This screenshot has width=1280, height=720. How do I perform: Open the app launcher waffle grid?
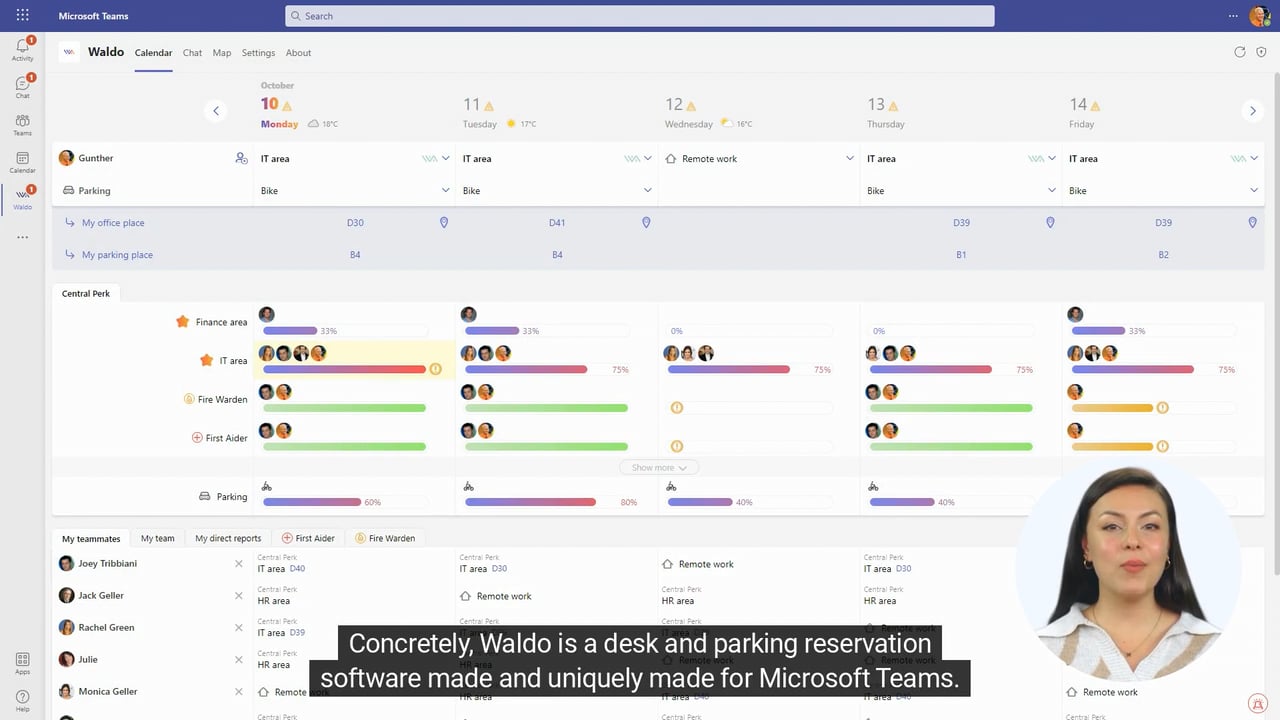click(22, 16)
